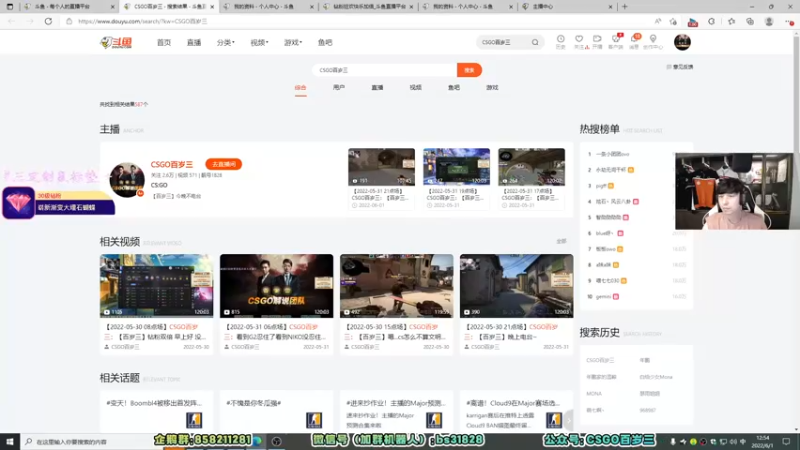Open the 2022-05-31 19点场 anchor video
This screenshot has height=450, width=800.
457,167
